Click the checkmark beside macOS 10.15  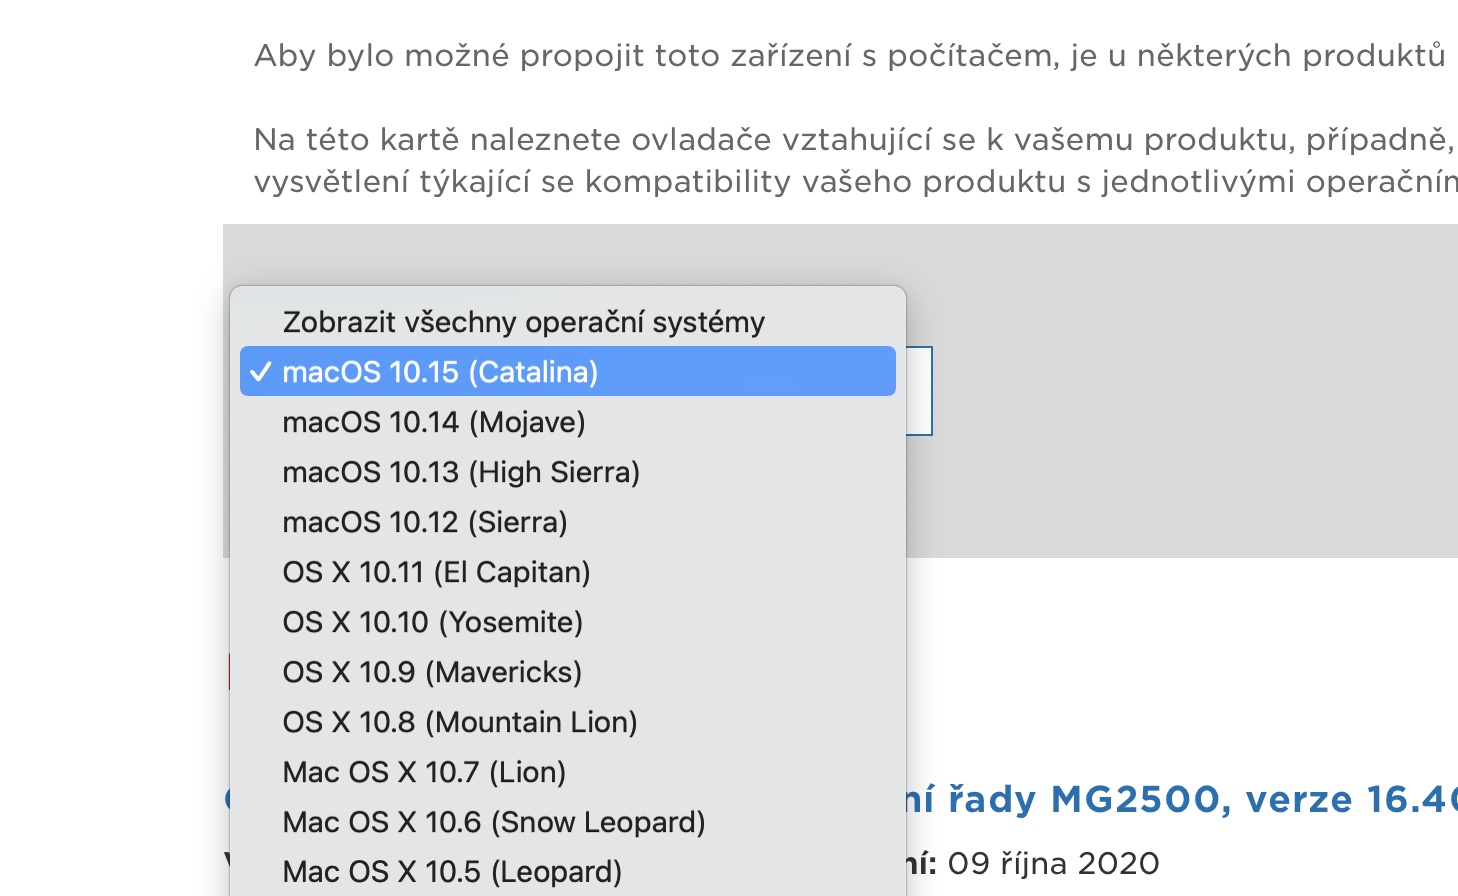(261, 372)
